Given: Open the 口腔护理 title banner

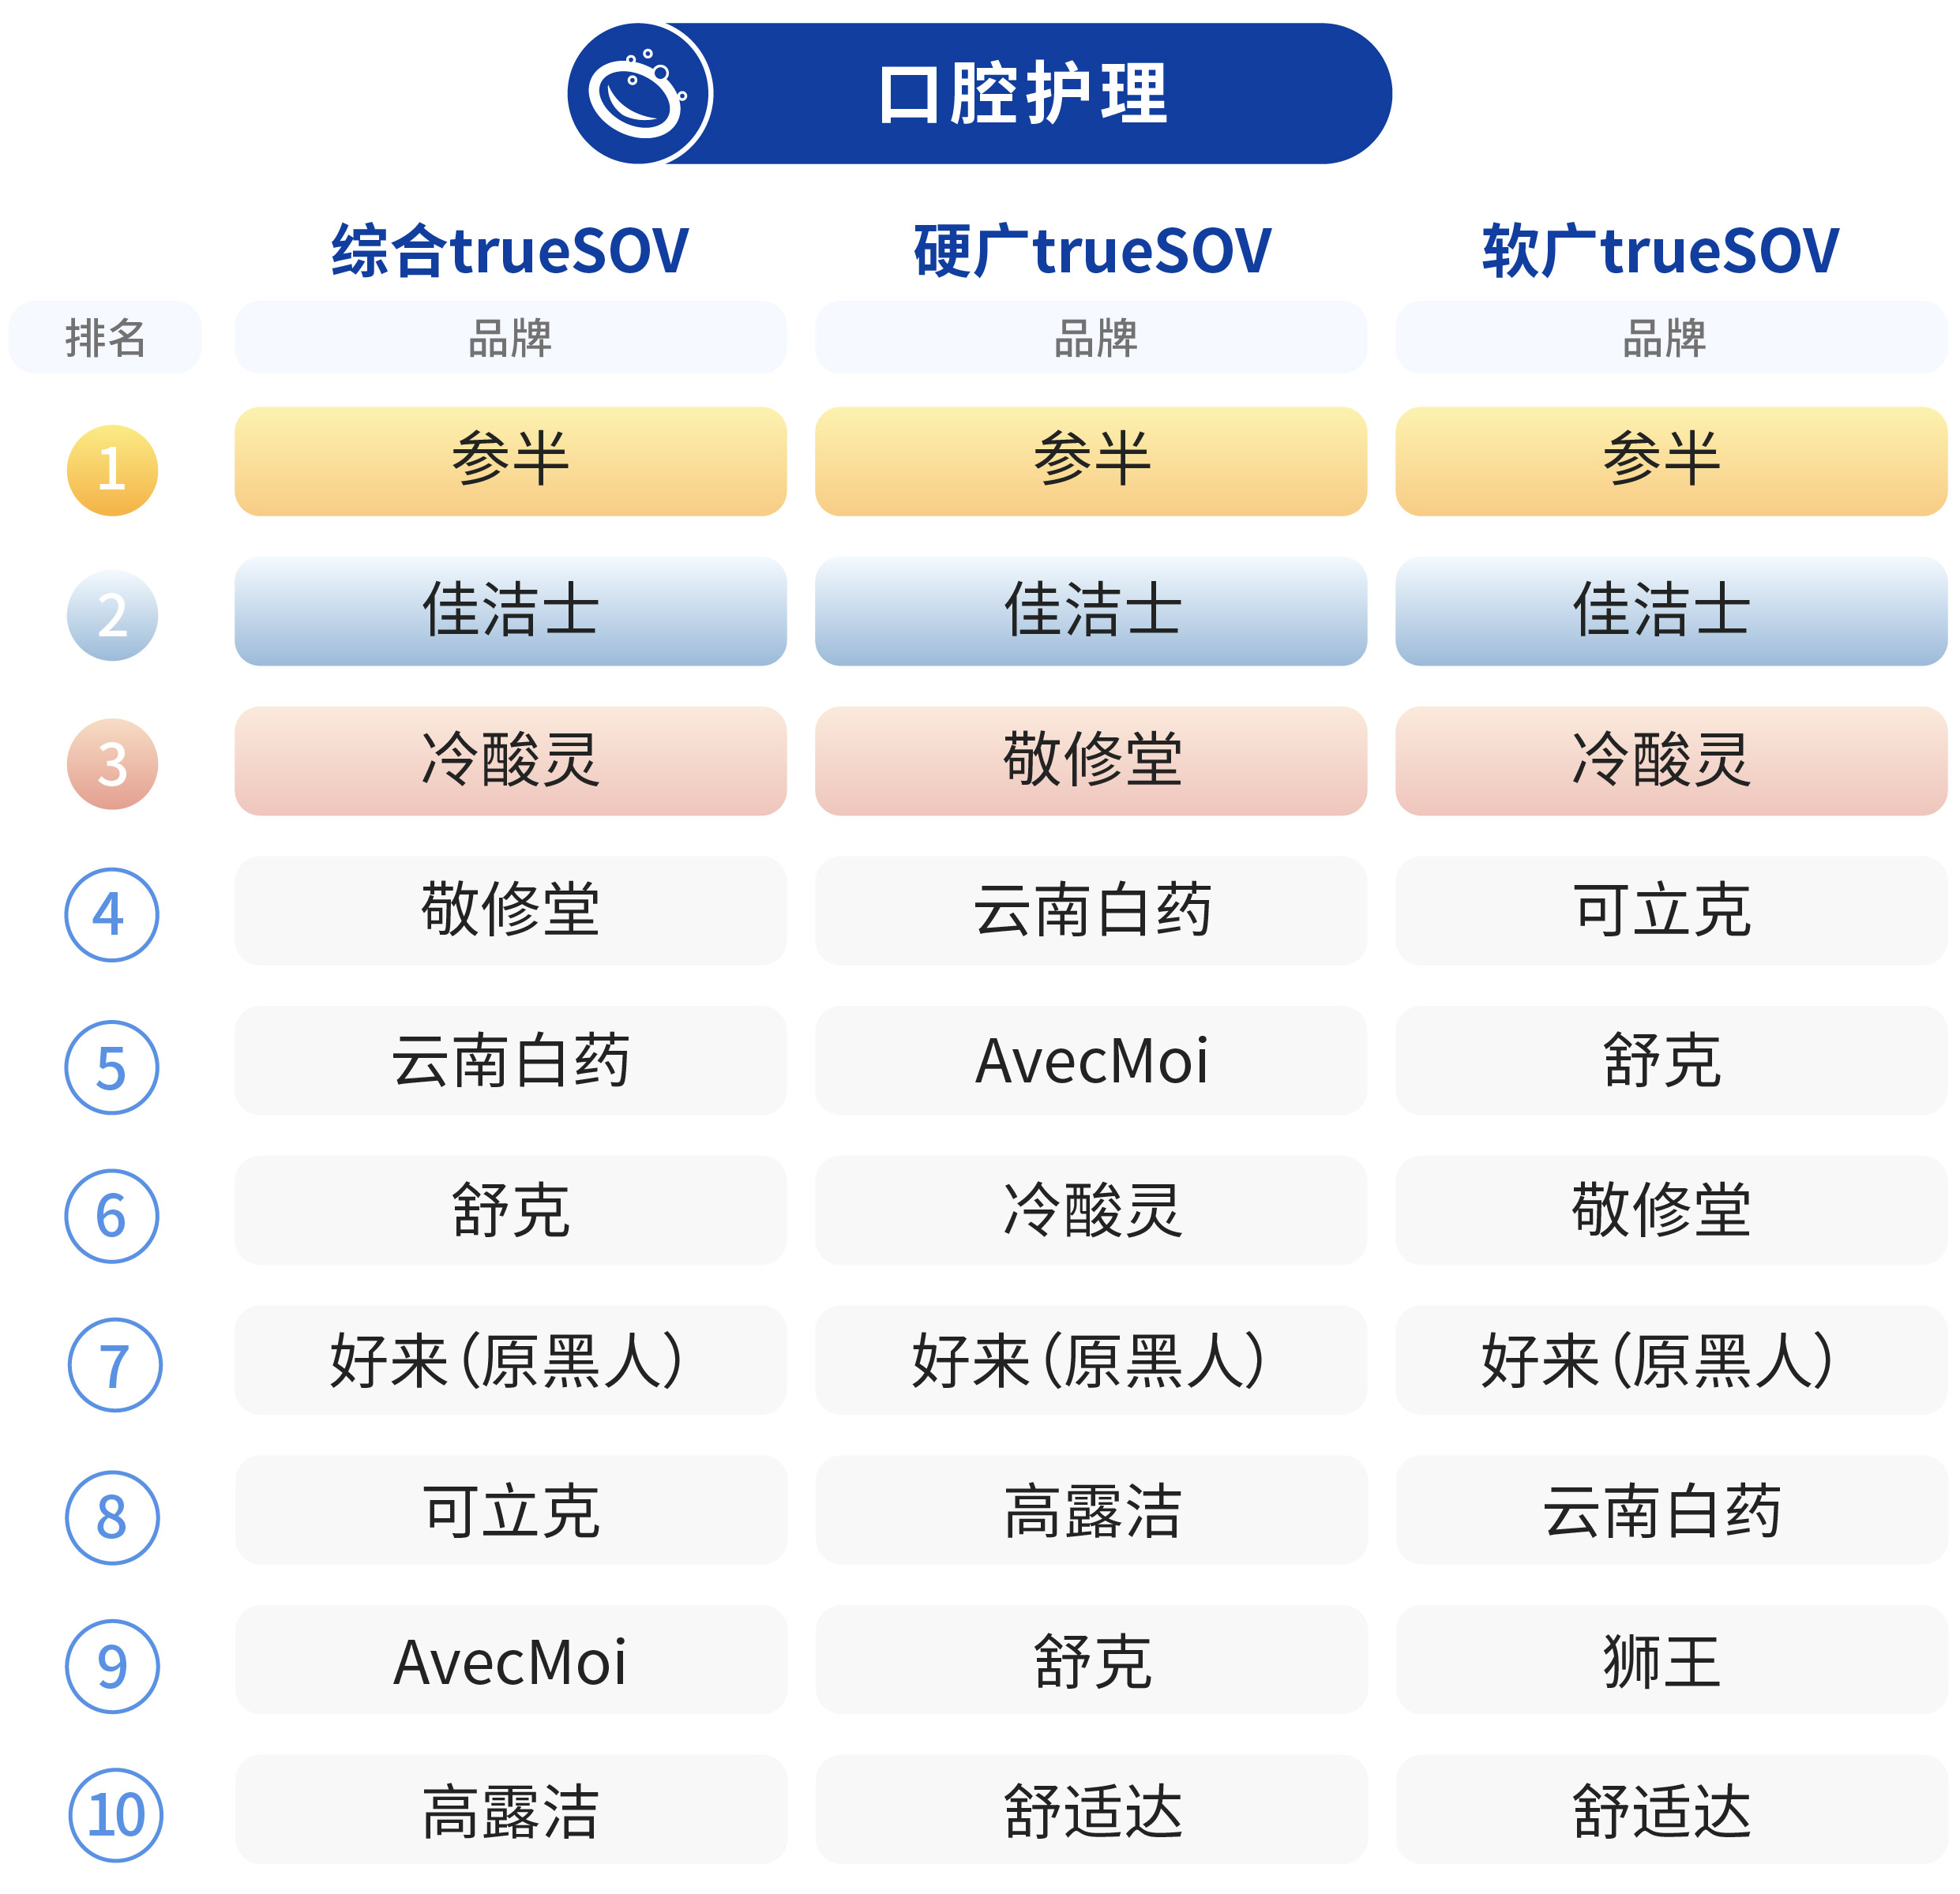Looking at the screenshot, I should 980,94.
